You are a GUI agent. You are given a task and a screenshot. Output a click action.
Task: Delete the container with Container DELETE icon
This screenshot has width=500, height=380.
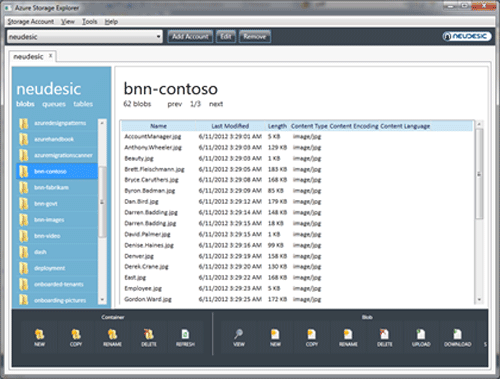[x=149, y=337]
